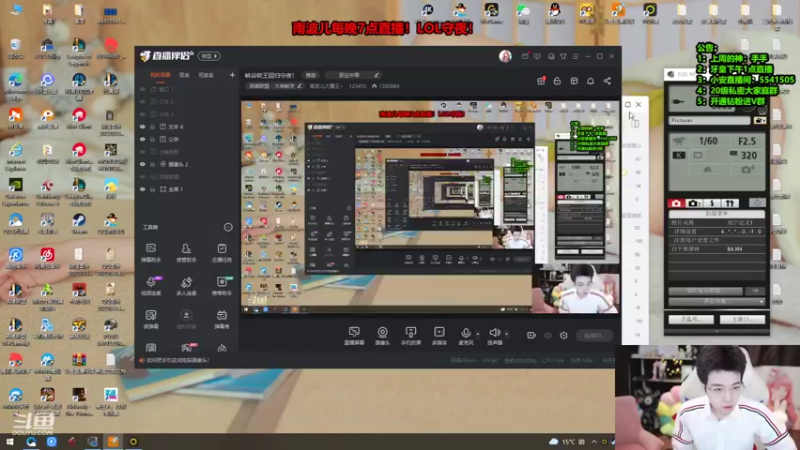Click the 麦克风 microphone icon
The image size is (800, 450).
(465, 334)
